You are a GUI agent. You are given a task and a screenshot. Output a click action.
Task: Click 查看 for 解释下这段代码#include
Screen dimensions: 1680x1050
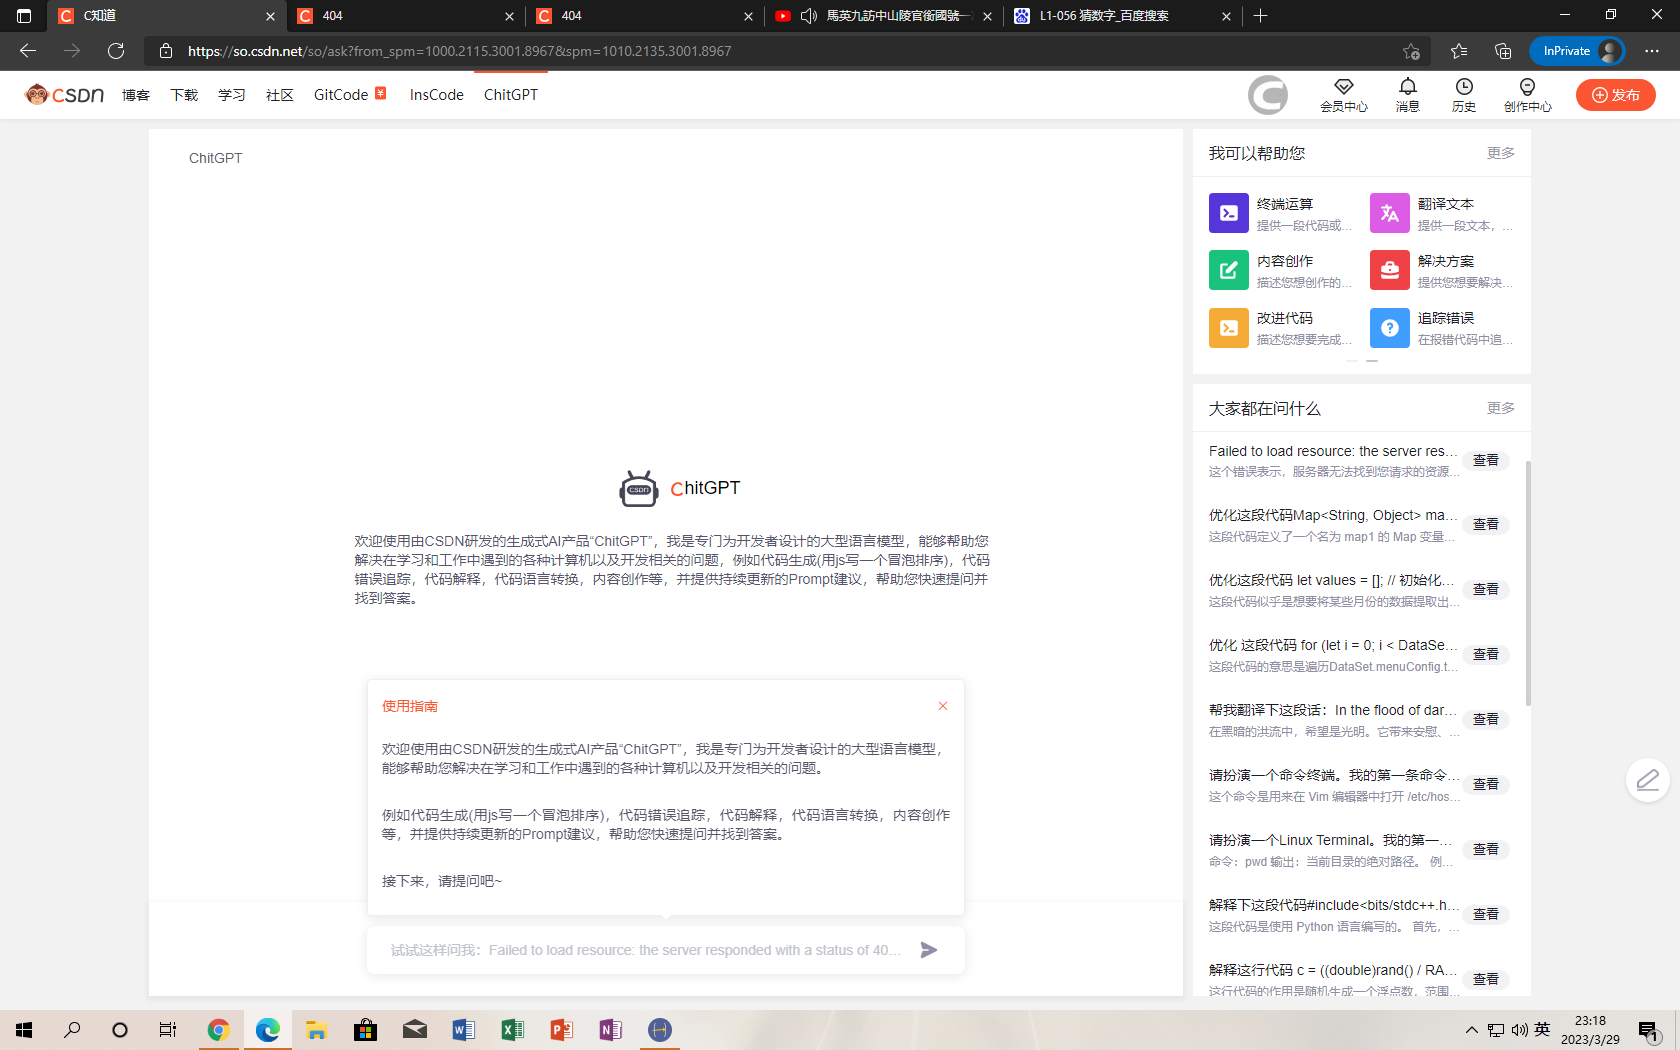(1486, 915)
